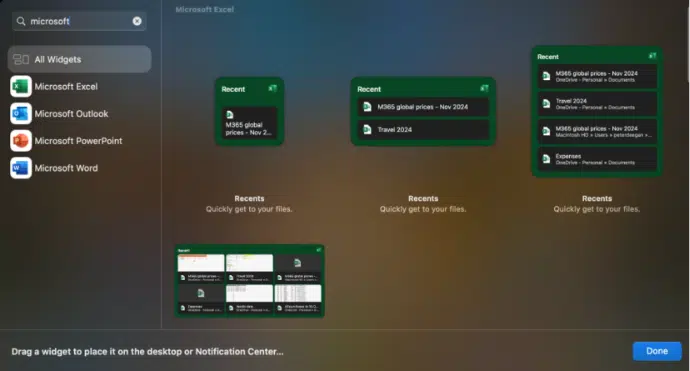Select All Widgets in the sidebar
Image resolution: width=690 pixels, height=371 pixels.
pyautogui.click(x=79, y=59)
